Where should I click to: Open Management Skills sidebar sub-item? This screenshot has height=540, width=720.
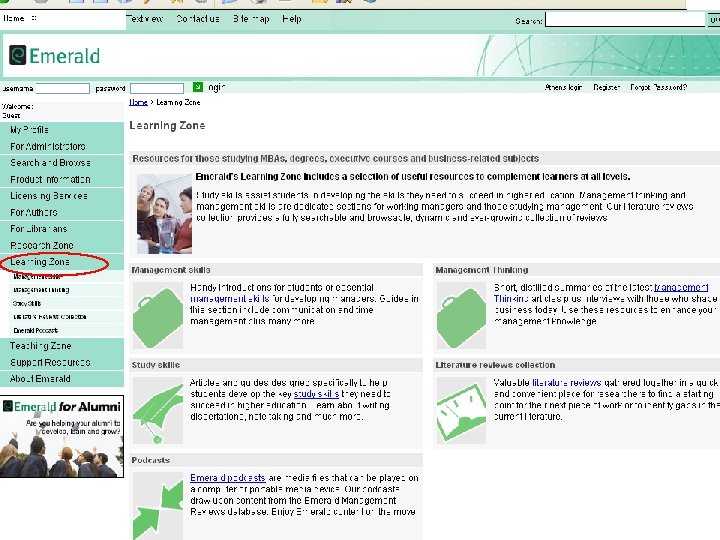[x=66, y=276]
